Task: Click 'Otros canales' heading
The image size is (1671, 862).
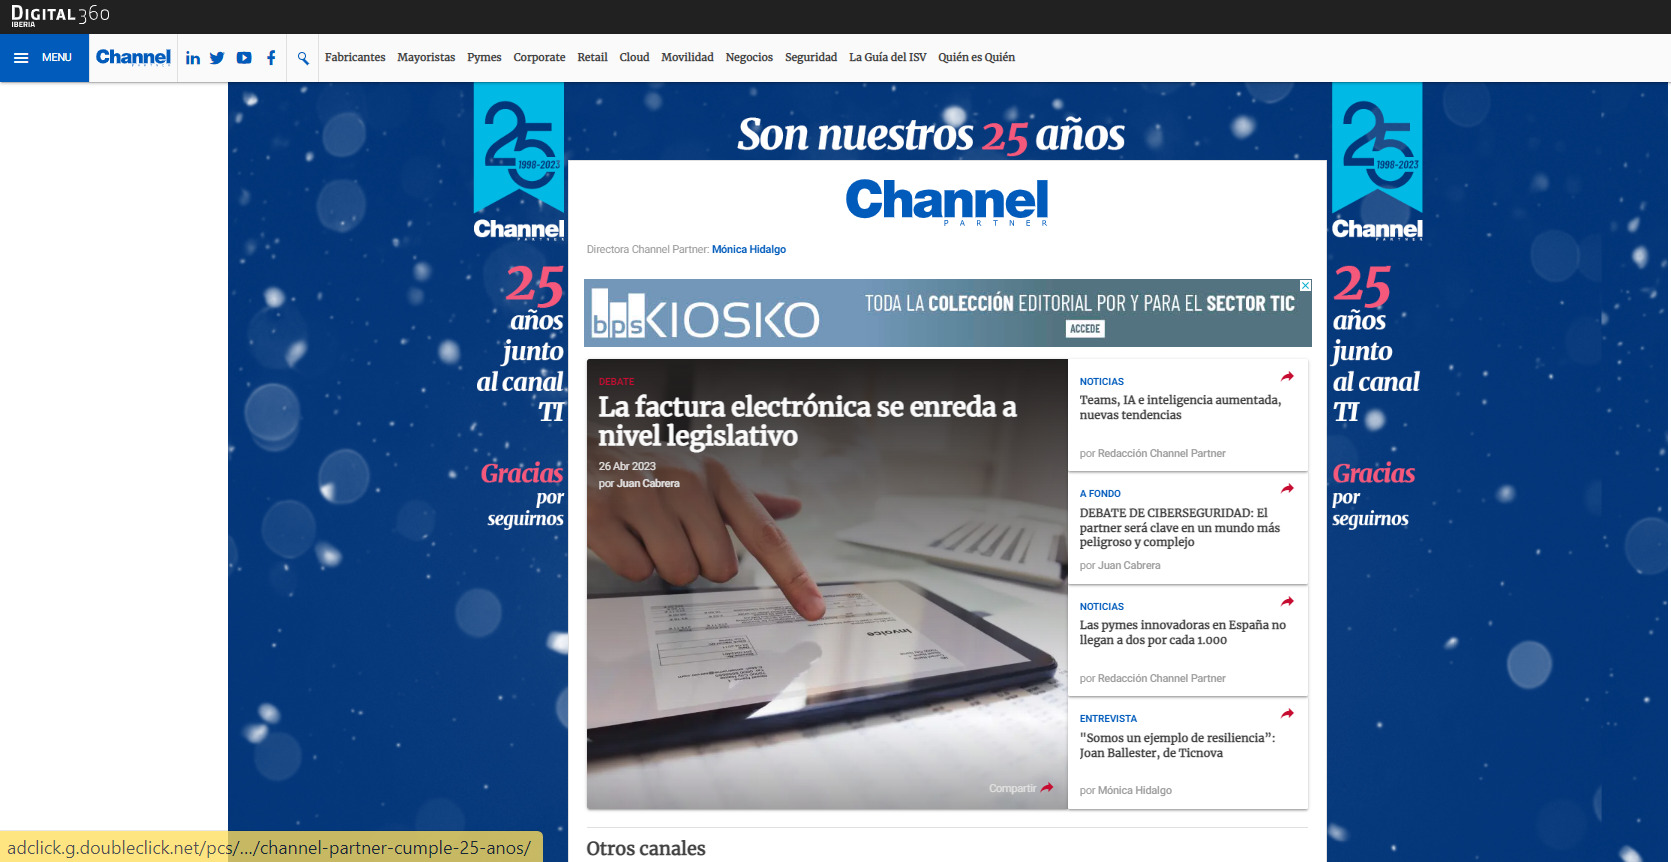Action: [646, 848]
